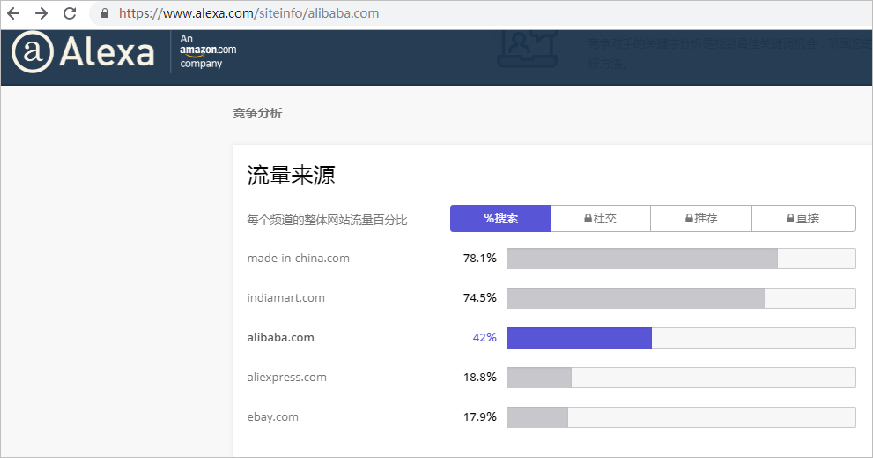Screen dimensions: 874x458
Task: Open the locked 直接 tab
Action: tap(803, 218)
